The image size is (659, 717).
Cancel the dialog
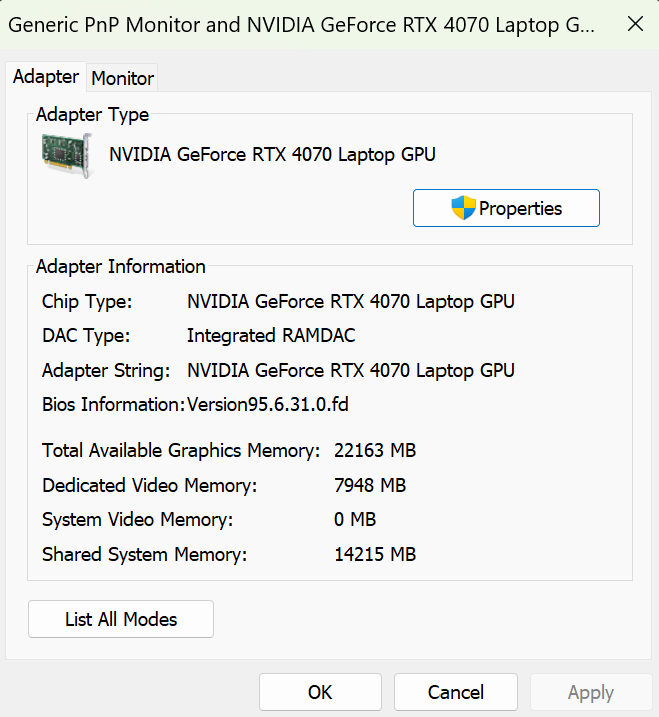[455, 692]
